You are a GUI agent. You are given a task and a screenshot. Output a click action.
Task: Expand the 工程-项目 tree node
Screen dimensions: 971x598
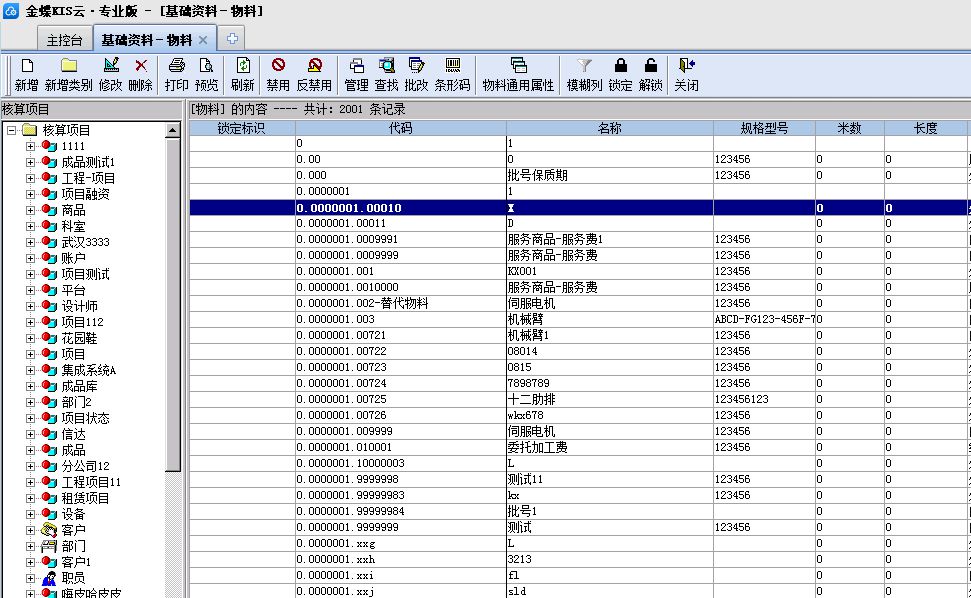(x=30, y=178)
